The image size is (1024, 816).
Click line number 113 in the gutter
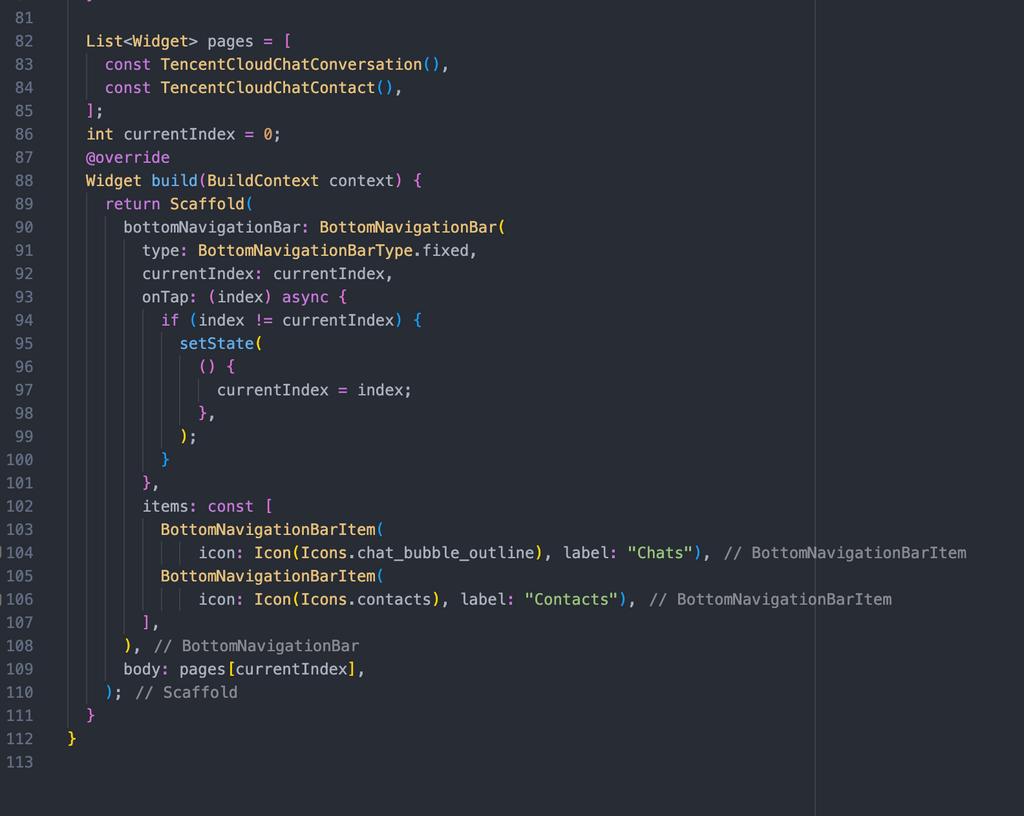coord(20,762)
